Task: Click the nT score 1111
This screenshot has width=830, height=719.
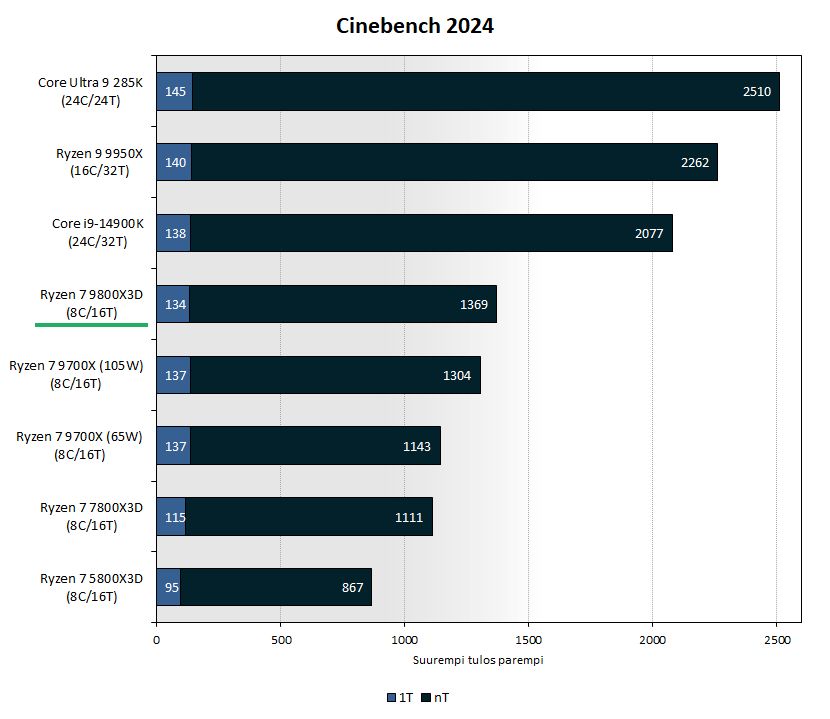Action: [409, 517]
